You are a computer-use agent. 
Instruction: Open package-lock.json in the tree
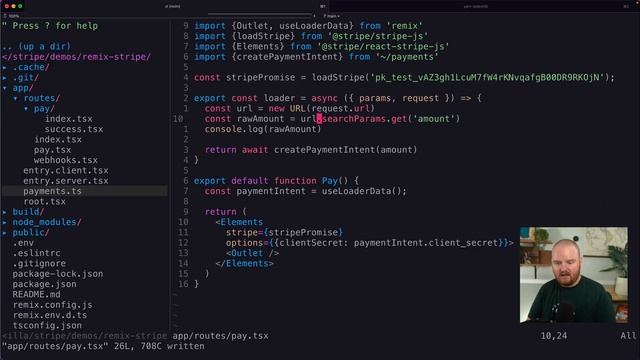coord(58,274)
